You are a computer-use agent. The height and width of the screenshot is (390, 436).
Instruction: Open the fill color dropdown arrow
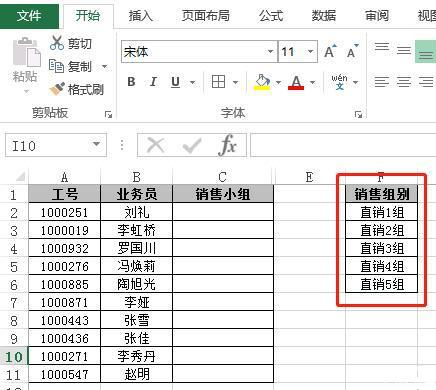[278, 82]
